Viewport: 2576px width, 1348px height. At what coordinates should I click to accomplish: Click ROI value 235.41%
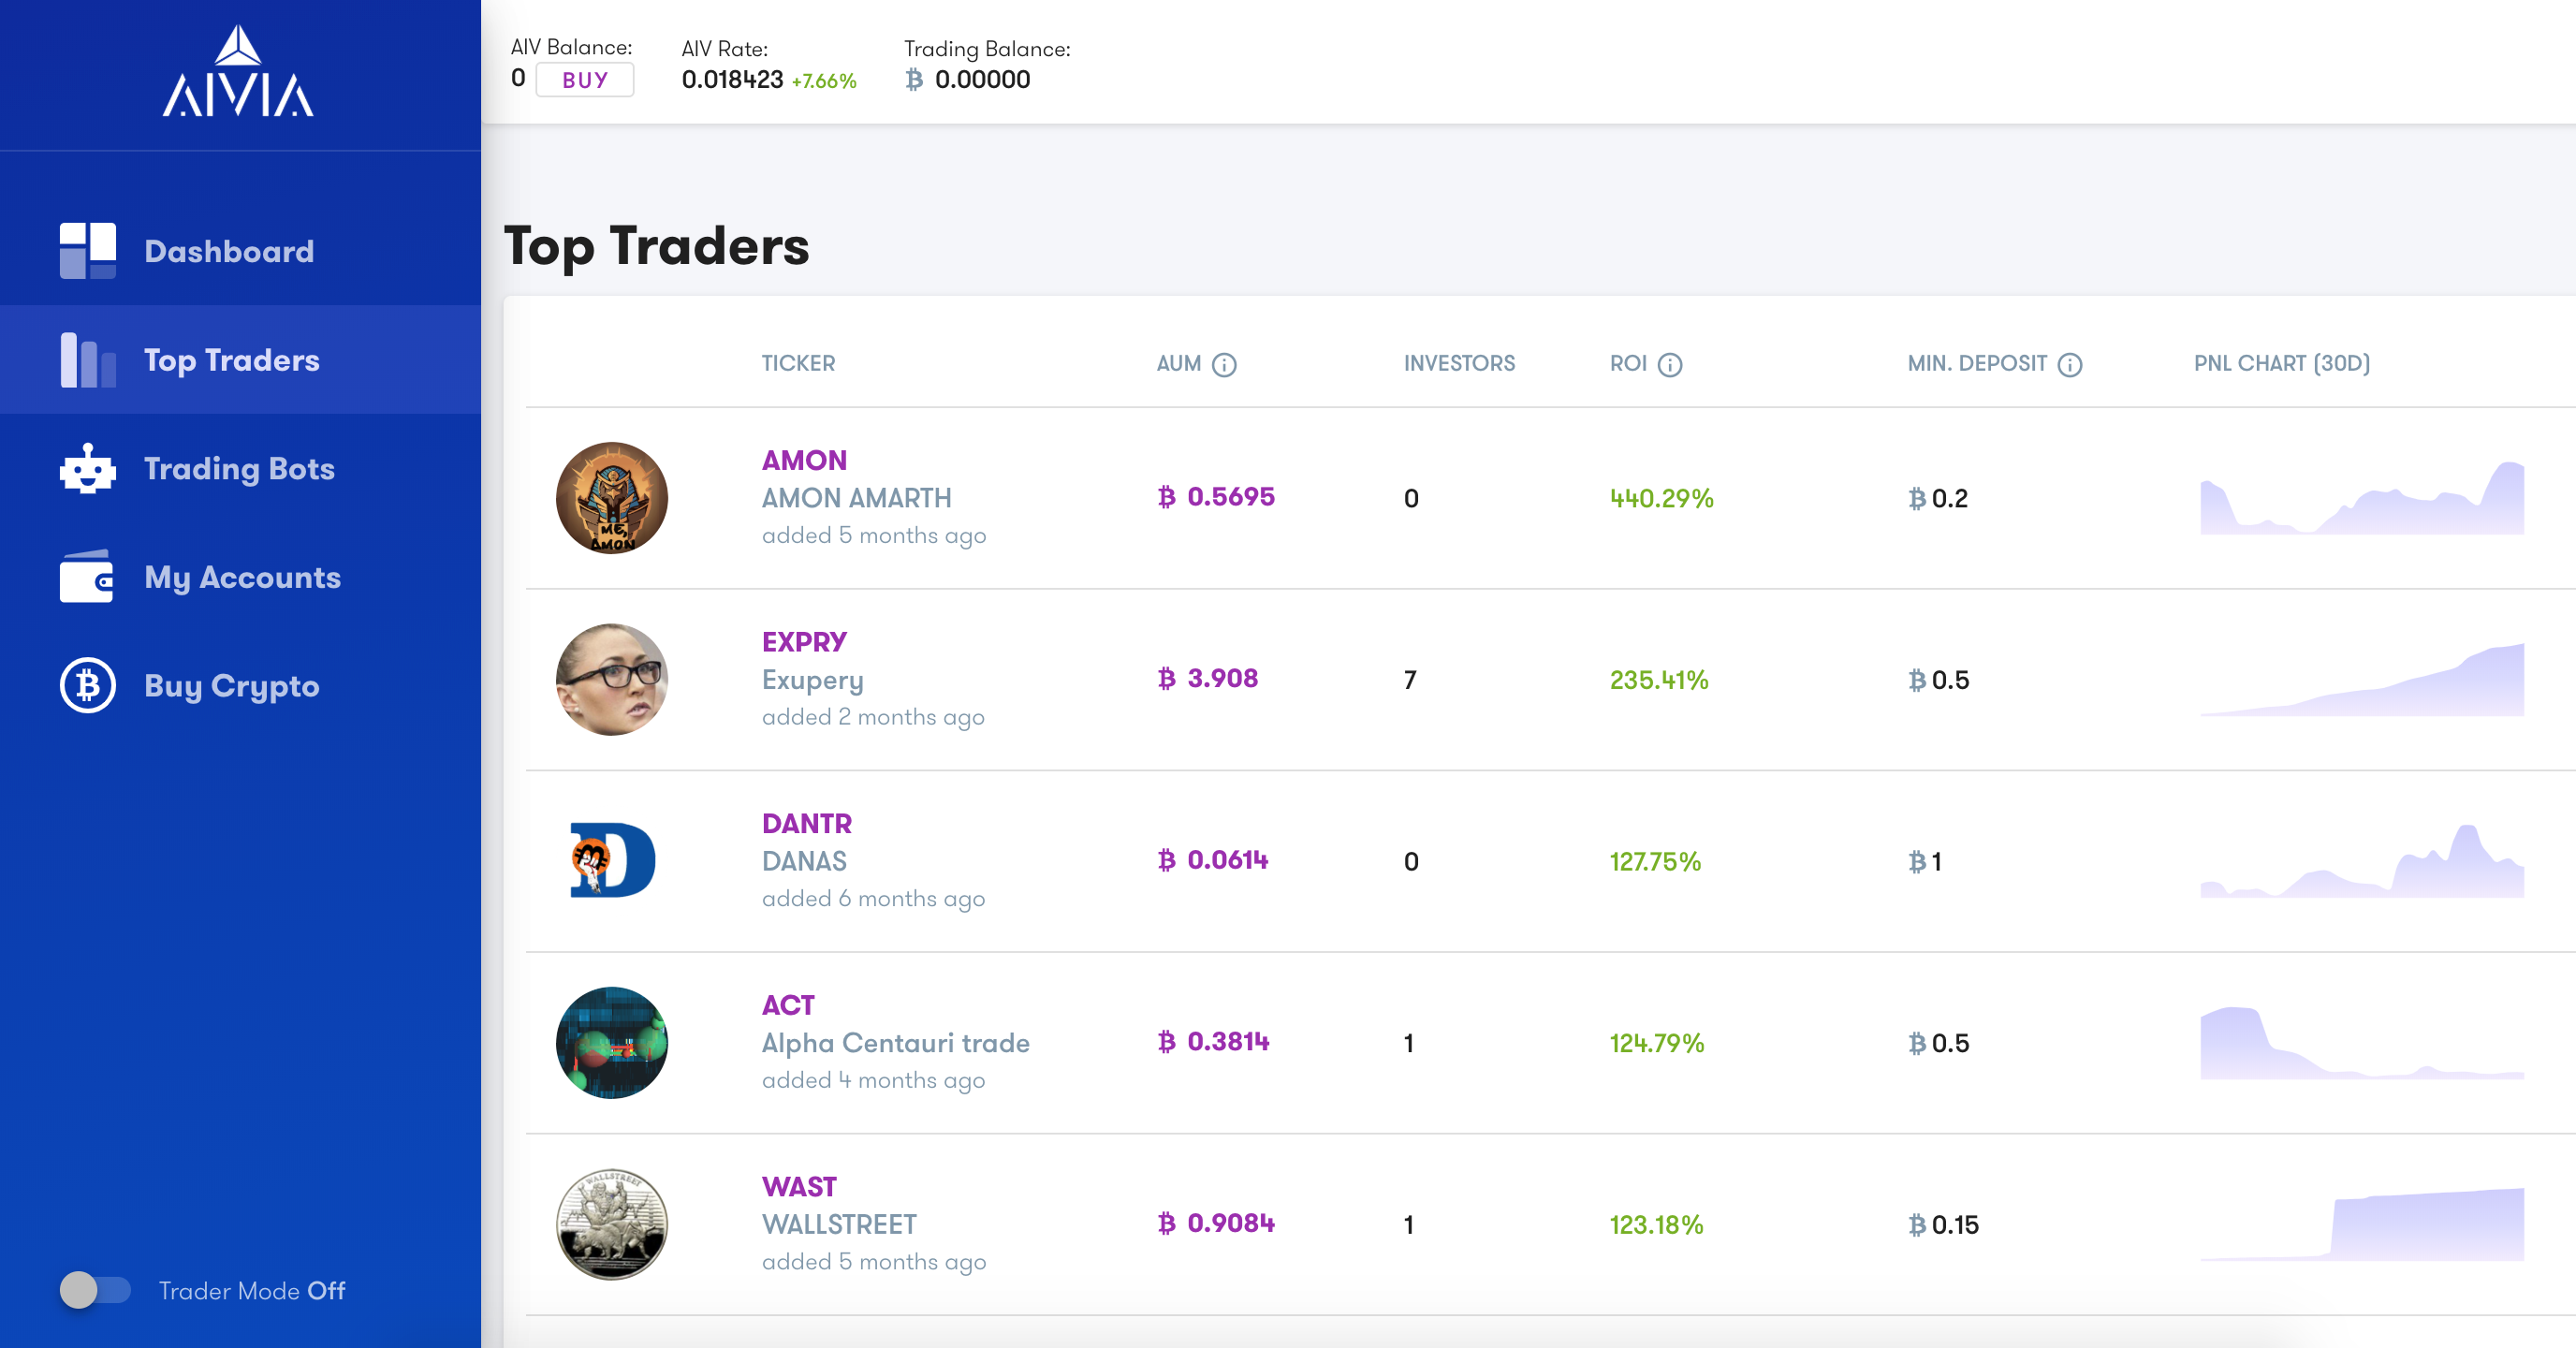(1659, 680)
